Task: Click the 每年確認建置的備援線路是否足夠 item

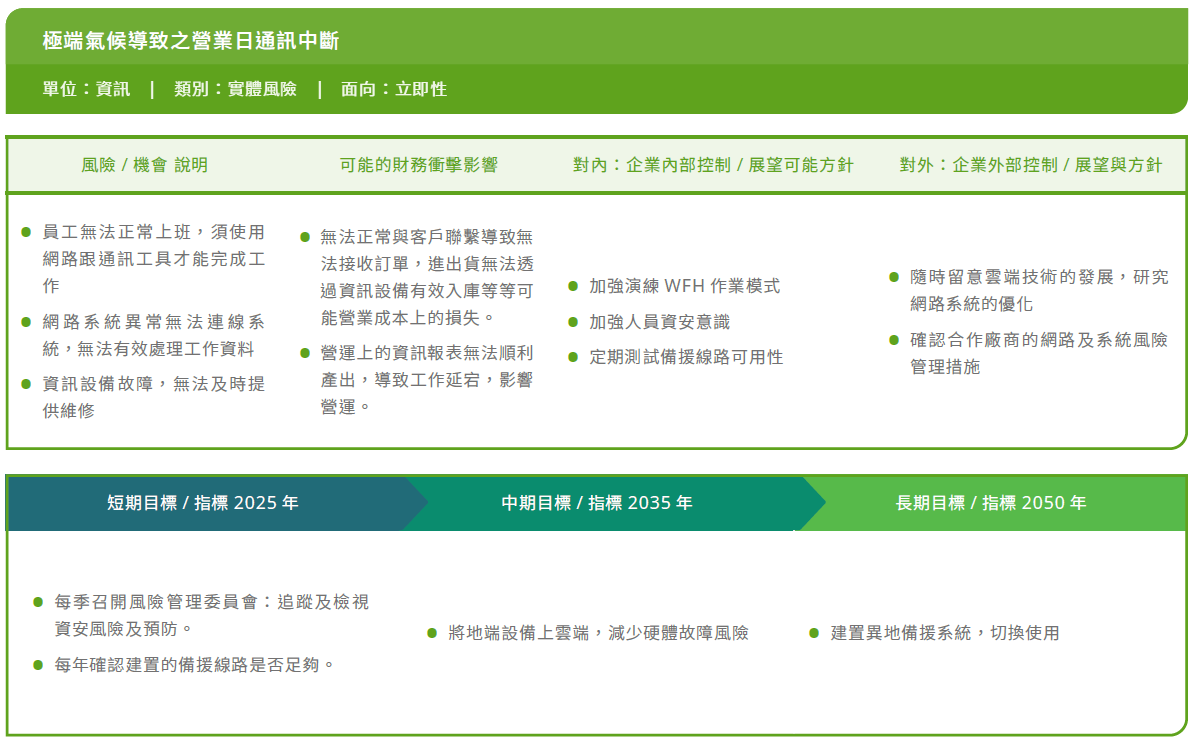Action: tap(194, 664)
